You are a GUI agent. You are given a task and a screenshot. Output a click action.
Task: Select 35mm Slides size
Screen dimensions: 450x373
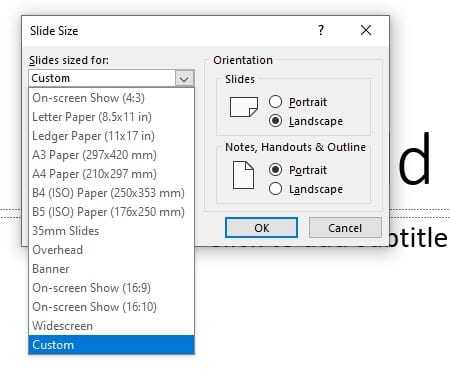(111, 231)
